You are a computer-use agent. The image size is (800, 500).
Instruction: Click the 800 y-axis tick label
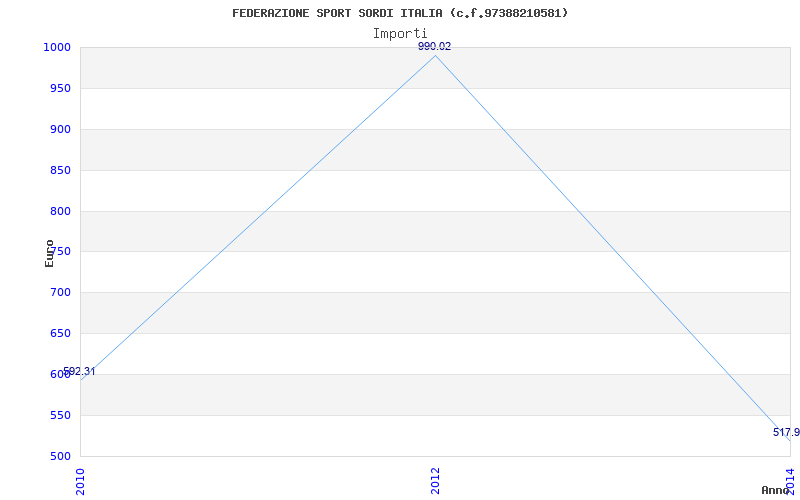(x=60, y=211)
